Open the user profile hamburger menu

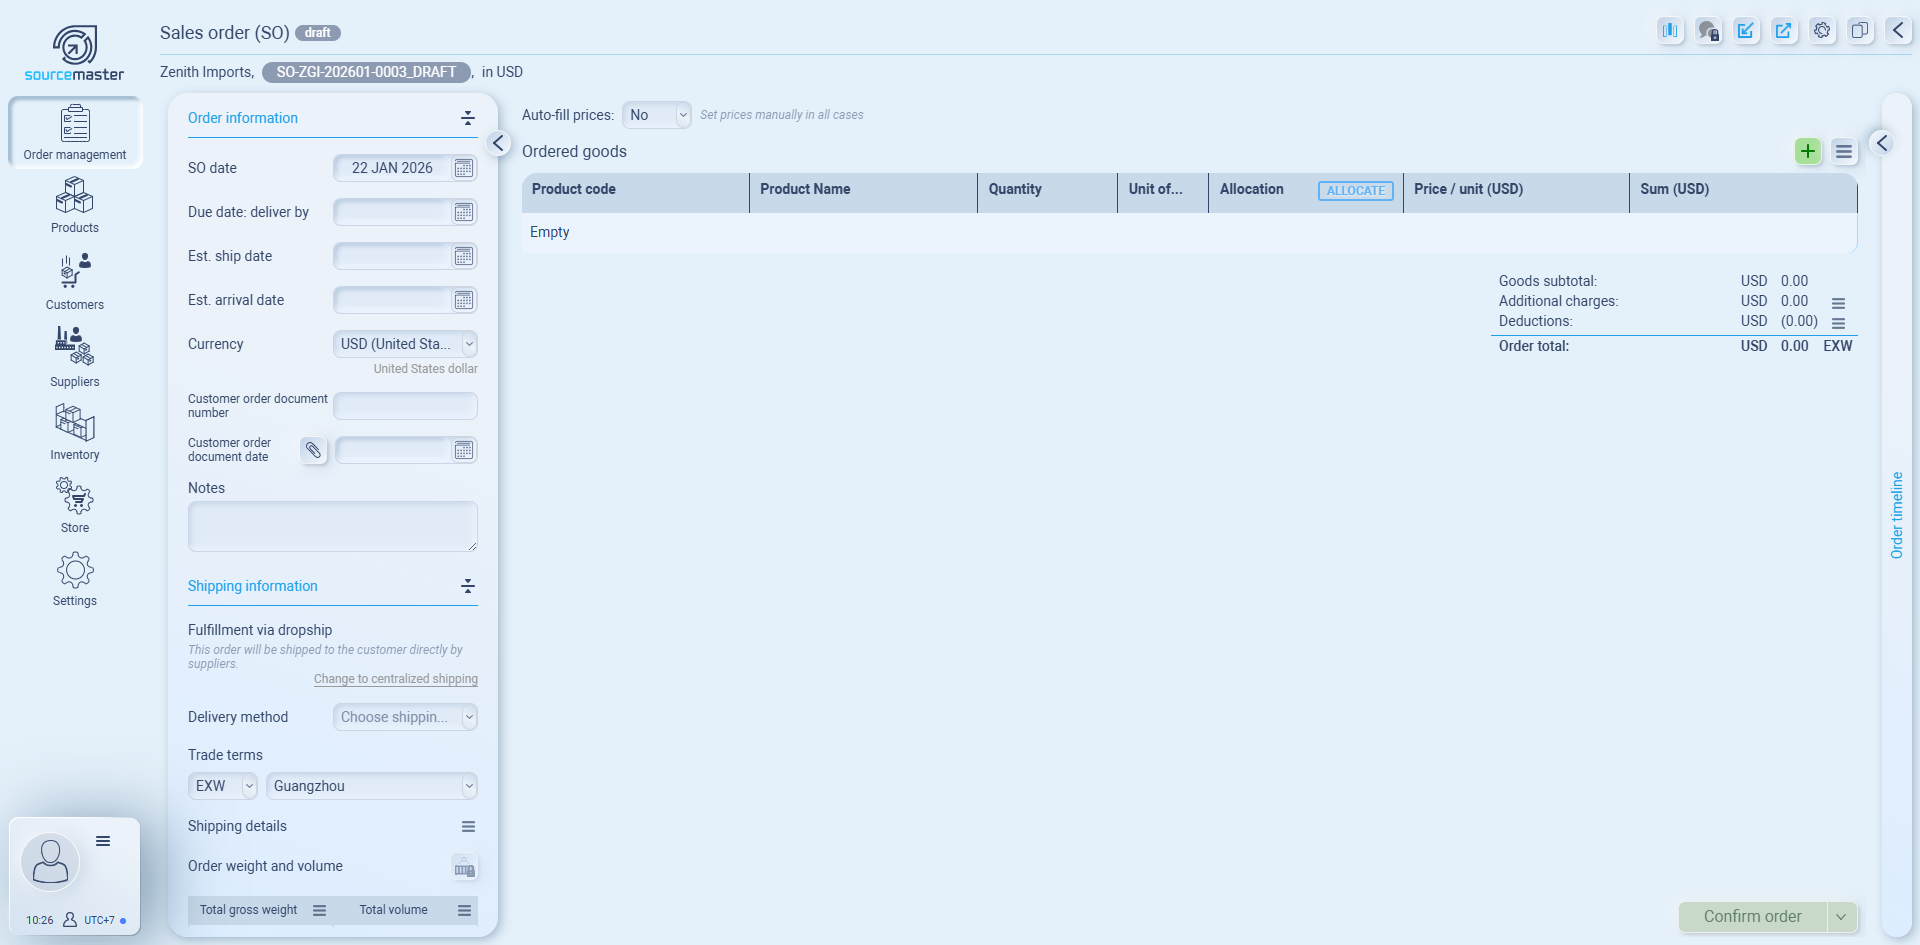[103, 841]
